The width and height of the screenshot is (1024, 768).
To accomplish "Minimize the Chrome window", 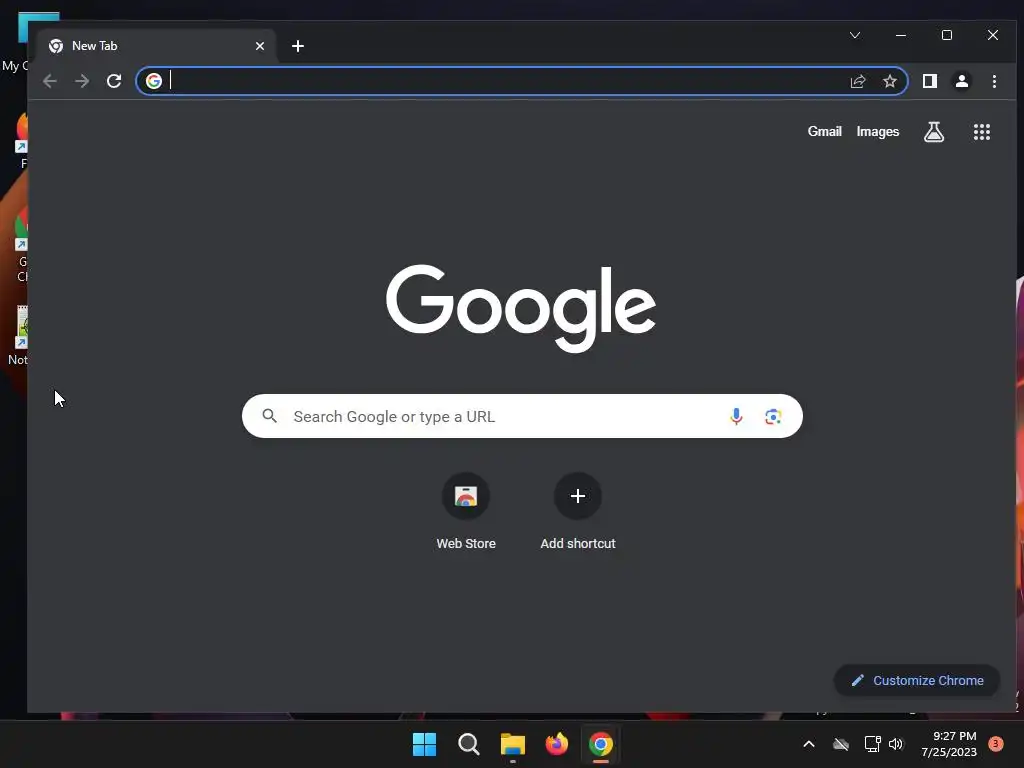I will (901, 35).
